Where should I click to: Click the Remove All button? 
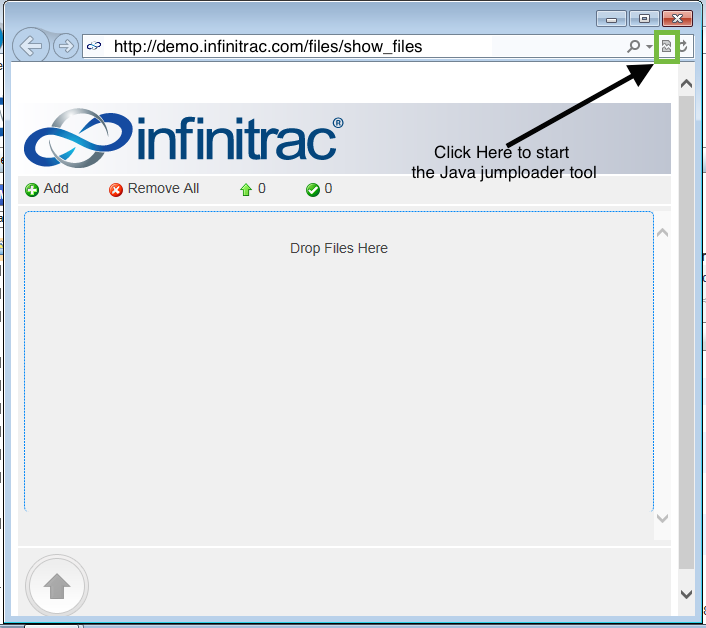pyautogui.click(x=154, y=189)
